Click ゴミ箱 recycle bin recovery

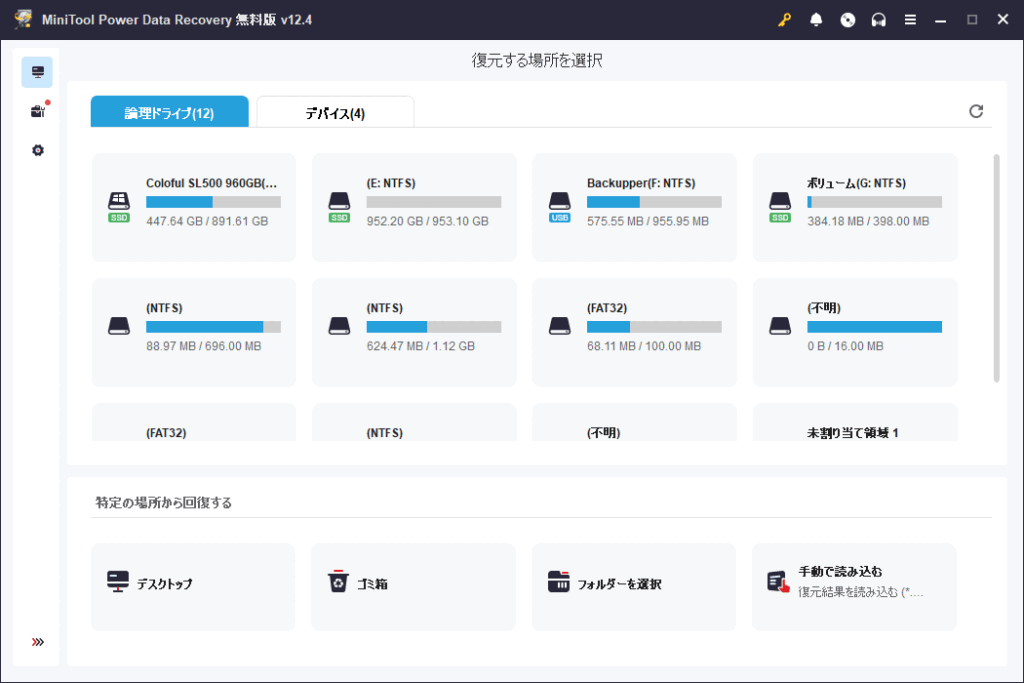[x=413, y=587]
